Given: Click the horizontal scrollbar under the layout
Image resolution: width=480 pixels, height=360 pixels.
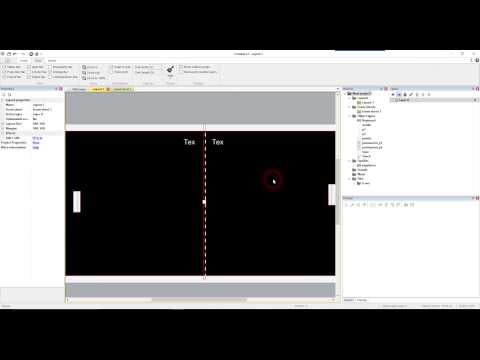Looking at the screenshot, I should [199, 300].
